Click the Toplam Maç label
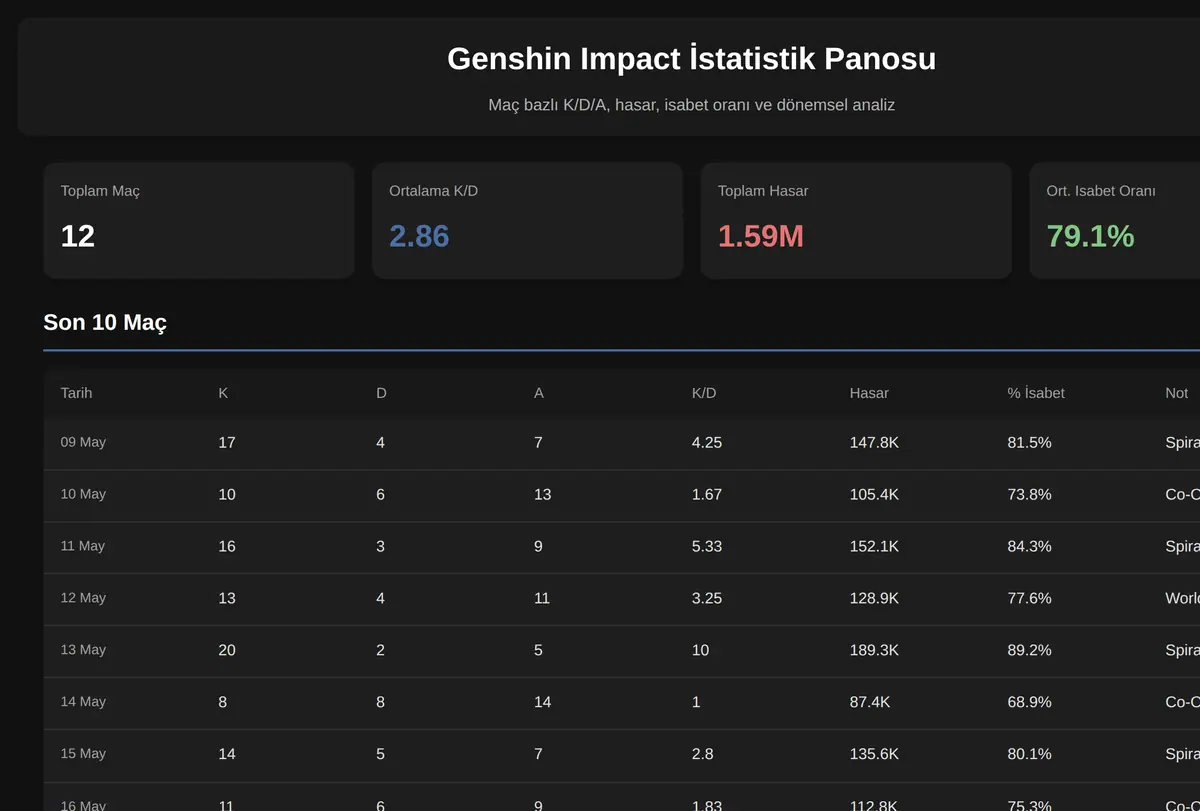The width and height of the screenshot is (1200, 811). (100, 191)
